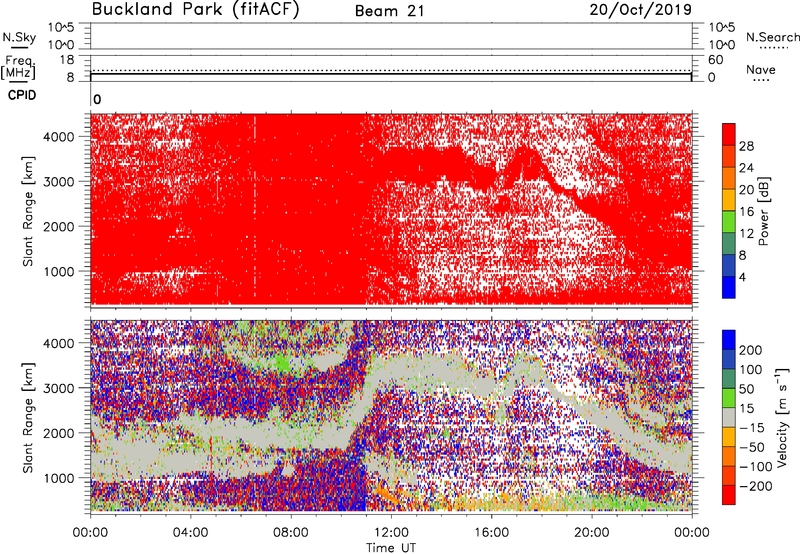
Task: Click the '08:00' time tick label
Action: [291, 533]
